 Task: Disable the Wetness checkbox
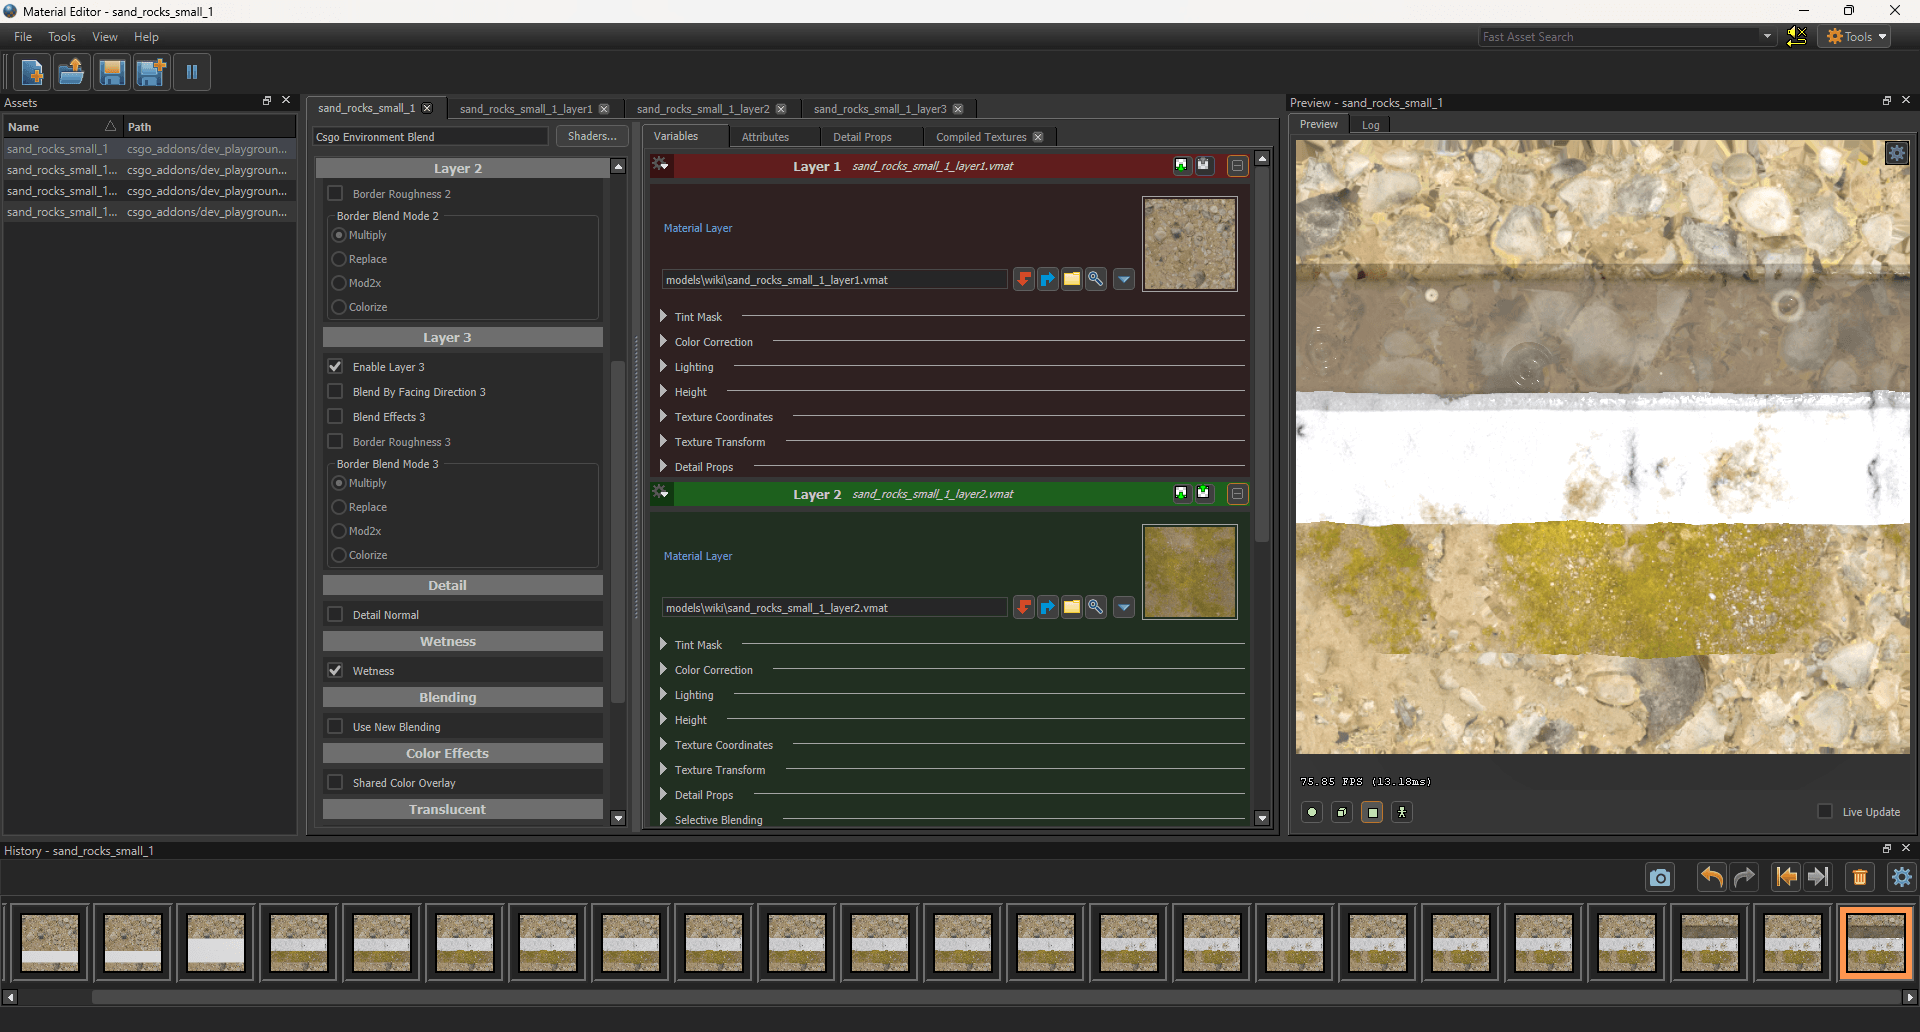tap(335, 670)
